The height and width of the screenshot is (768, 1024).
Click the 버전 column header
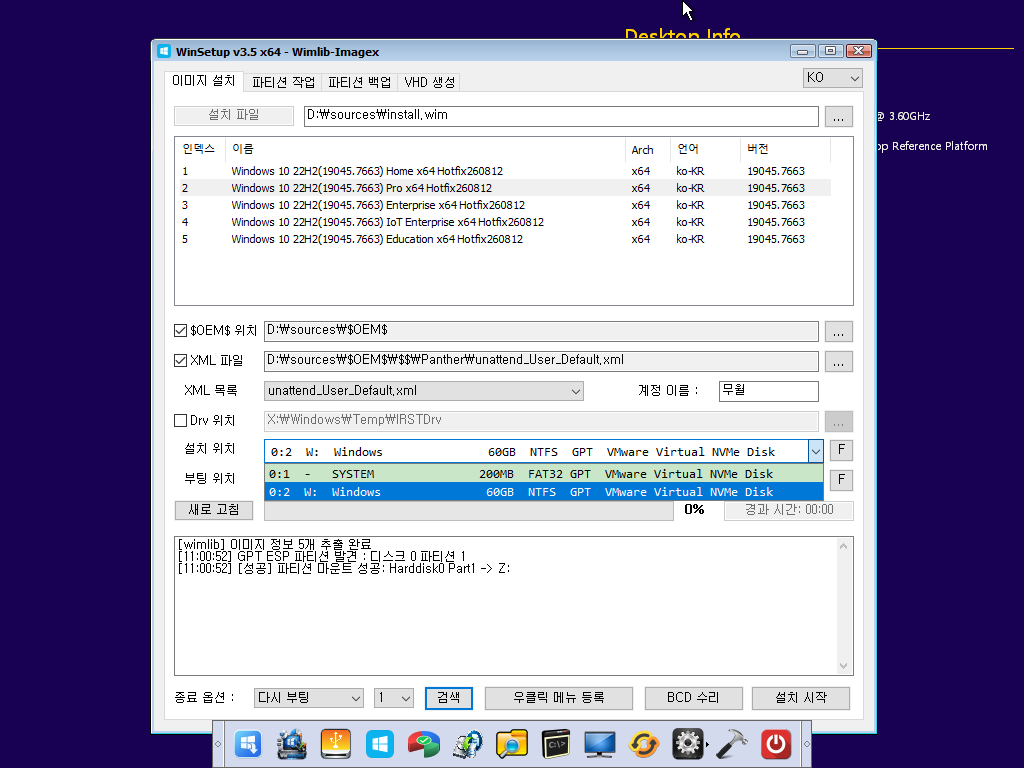pos(786,149)
